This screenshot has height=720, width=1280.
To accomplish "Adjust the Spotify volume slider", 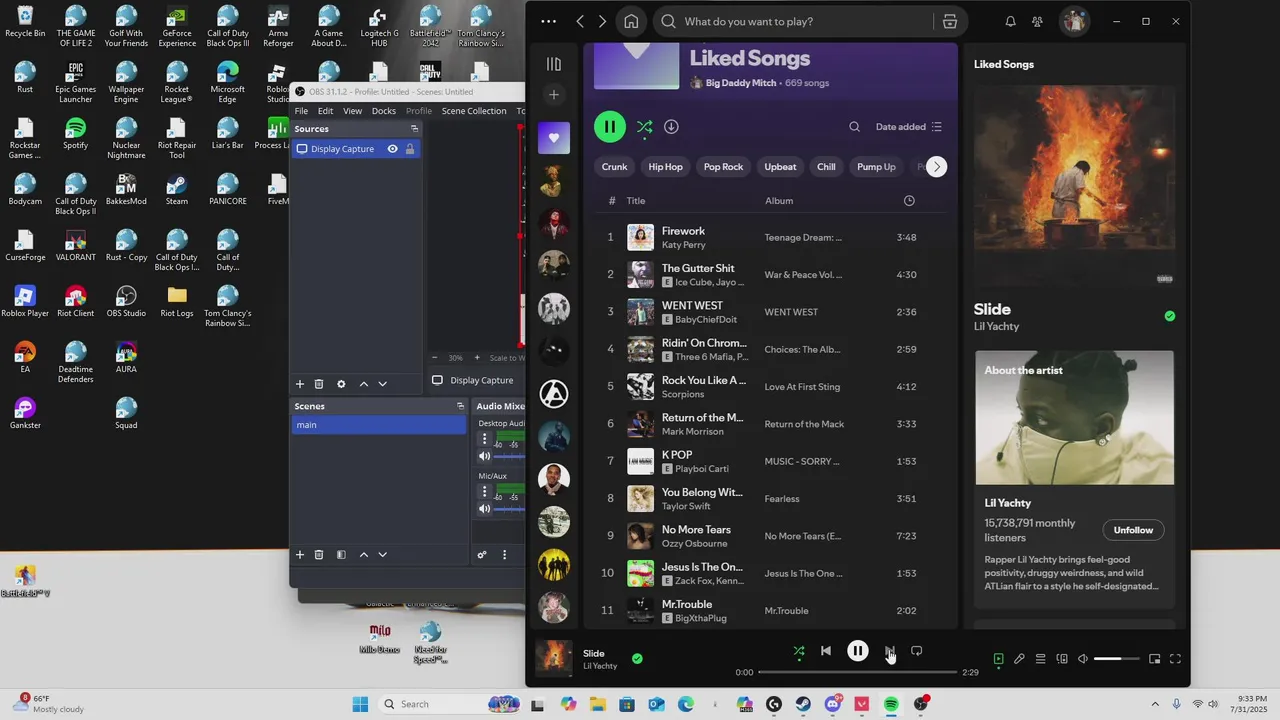I will point(1117,659).
